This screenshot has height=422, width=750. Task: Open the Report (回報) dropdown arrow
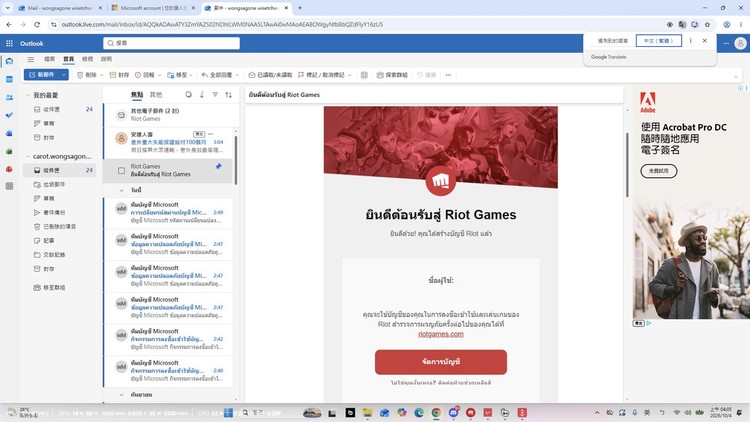[159, 75]
